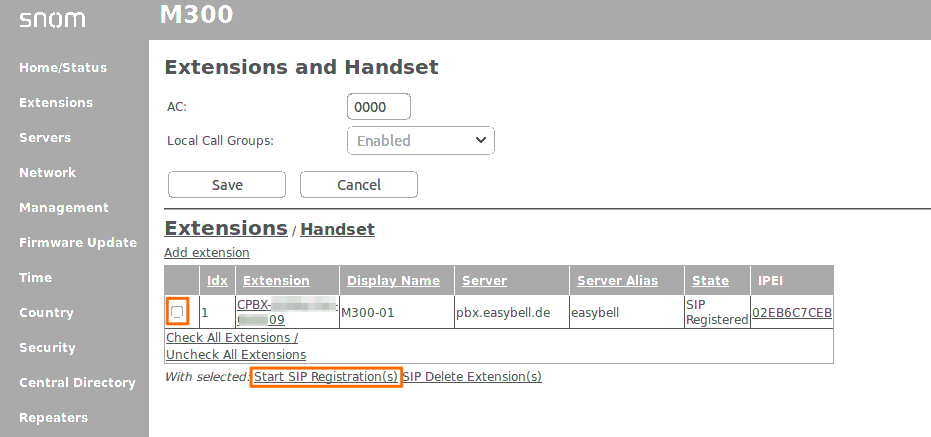The height and width of the screenshot is (437, 931).
Task: Open Home/Status in the sidebar
Action: point(62,68)
